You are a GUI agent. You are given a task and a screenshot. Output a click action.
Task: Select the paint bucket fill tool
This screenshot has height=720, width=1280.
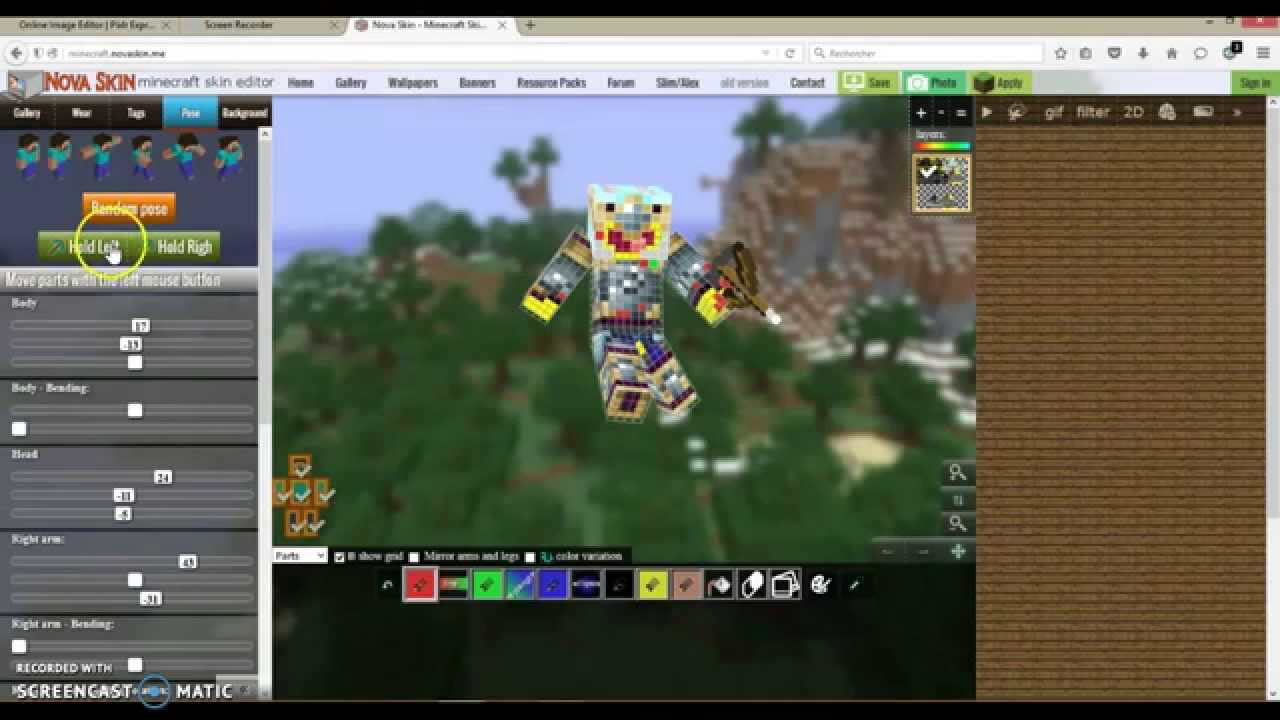point(719,584)
